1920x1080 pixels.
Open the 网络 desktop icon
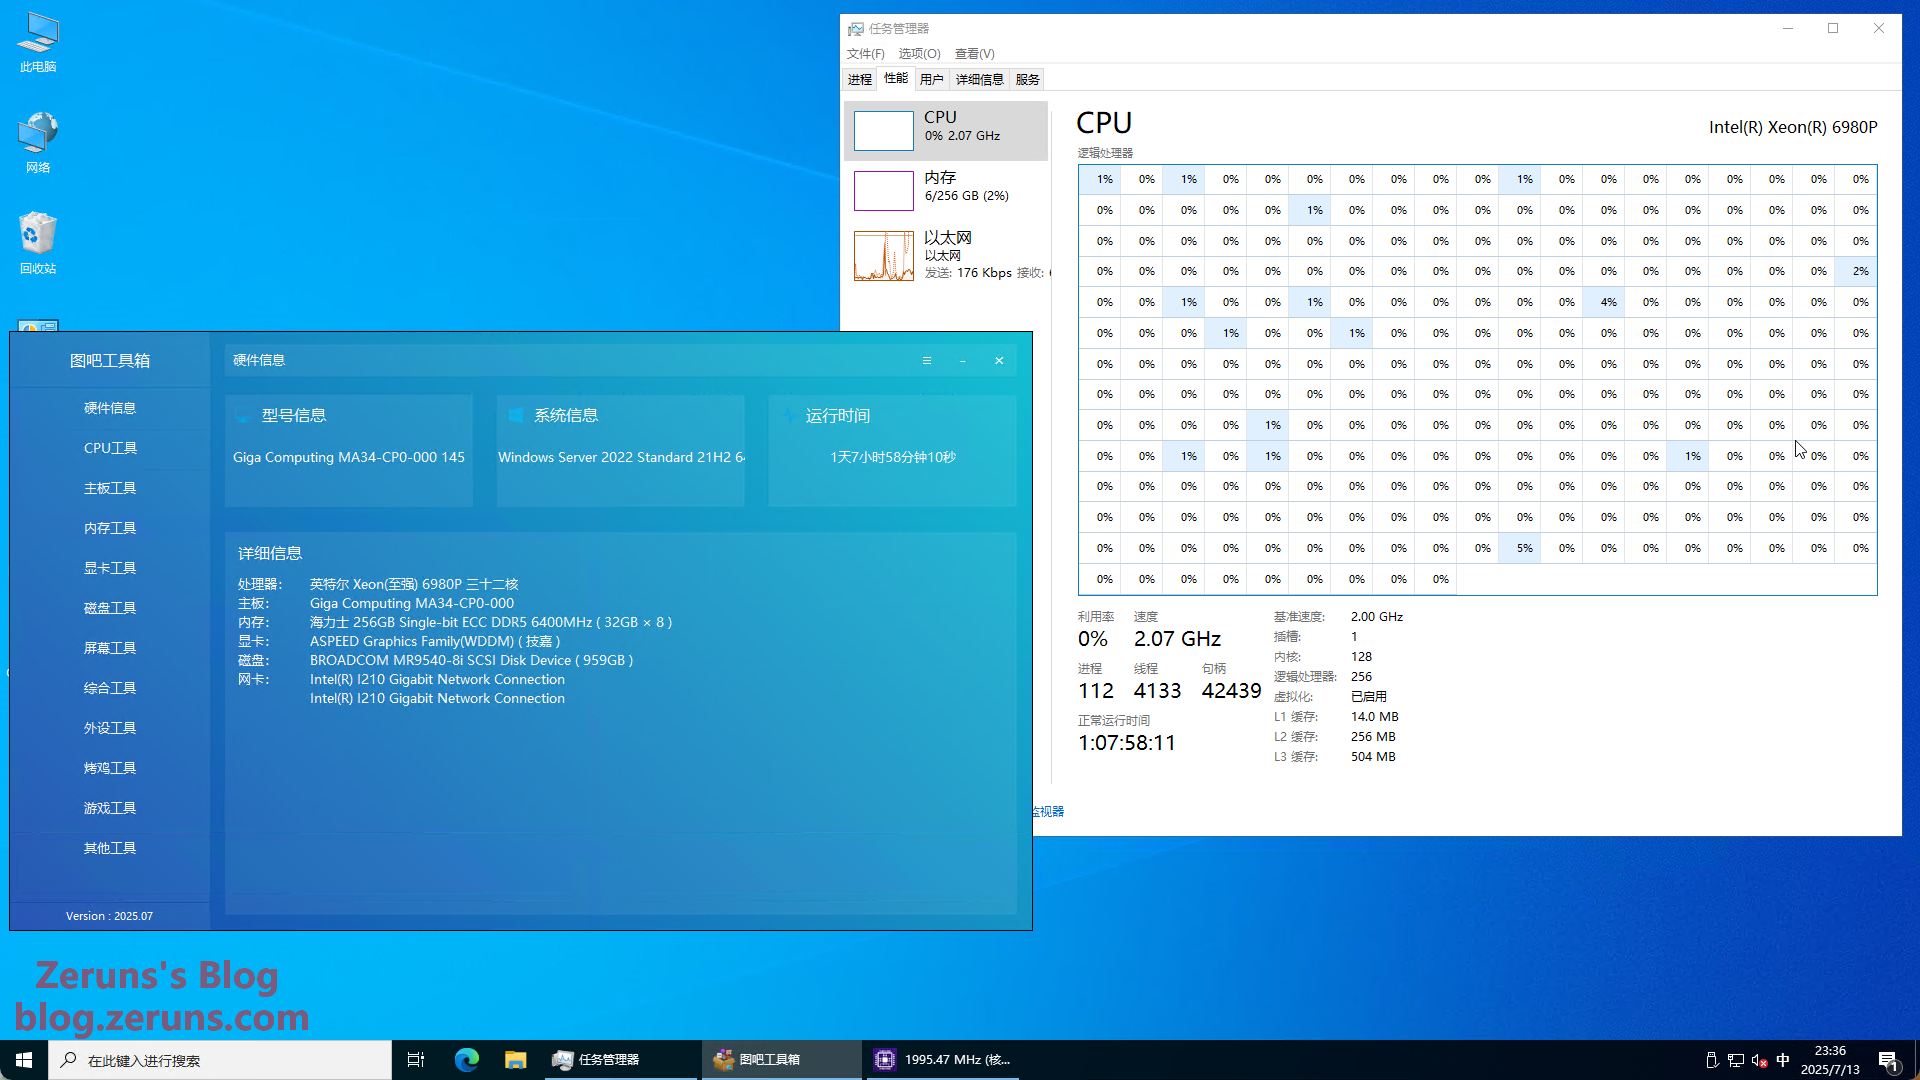[x=38, y=143]
